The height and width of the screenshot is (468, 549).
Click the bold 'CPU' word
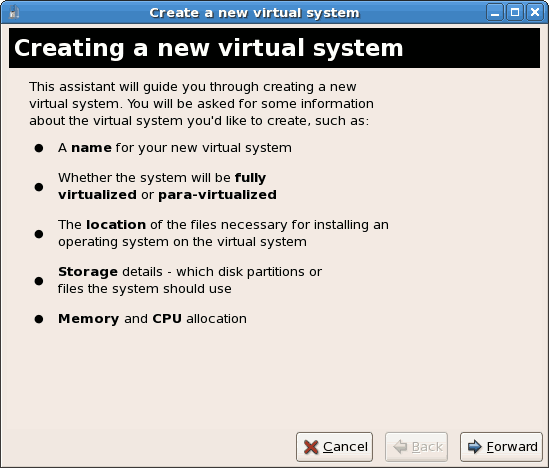167,319
